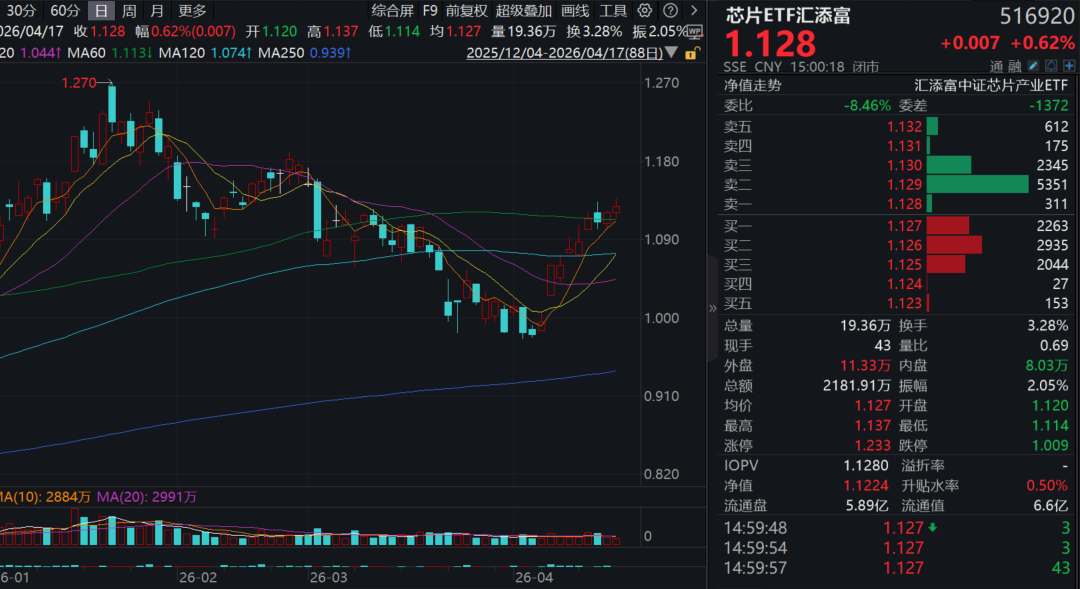Open 更多 period options dropdown
The height and width of the screenshot is (589, 1080).
(x=192, y=11)
